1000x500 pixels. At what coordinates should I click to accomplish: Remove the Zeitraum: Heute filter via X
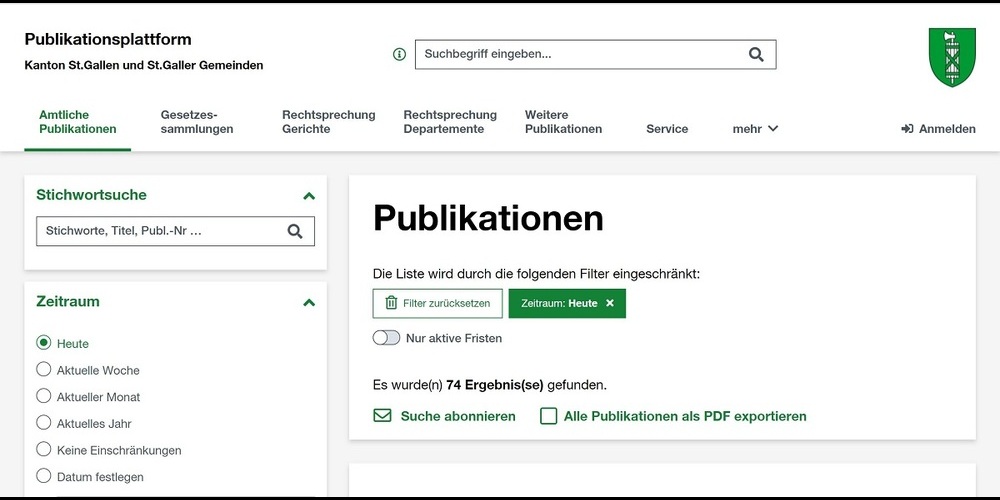610,304
